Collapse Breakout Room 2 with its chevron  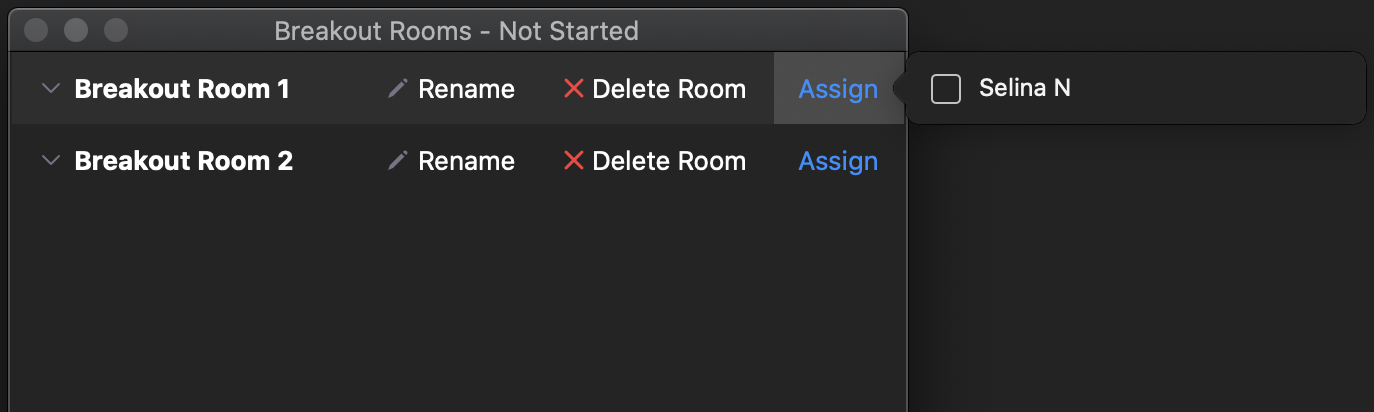[x=51, y=161]
